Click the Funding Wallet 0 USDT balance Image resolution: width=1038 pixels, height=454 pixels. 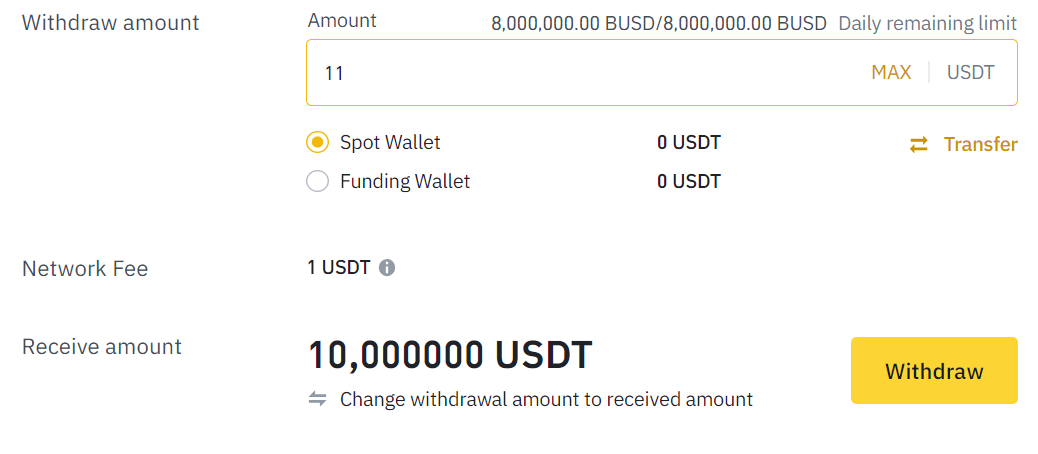click(688, 182)
